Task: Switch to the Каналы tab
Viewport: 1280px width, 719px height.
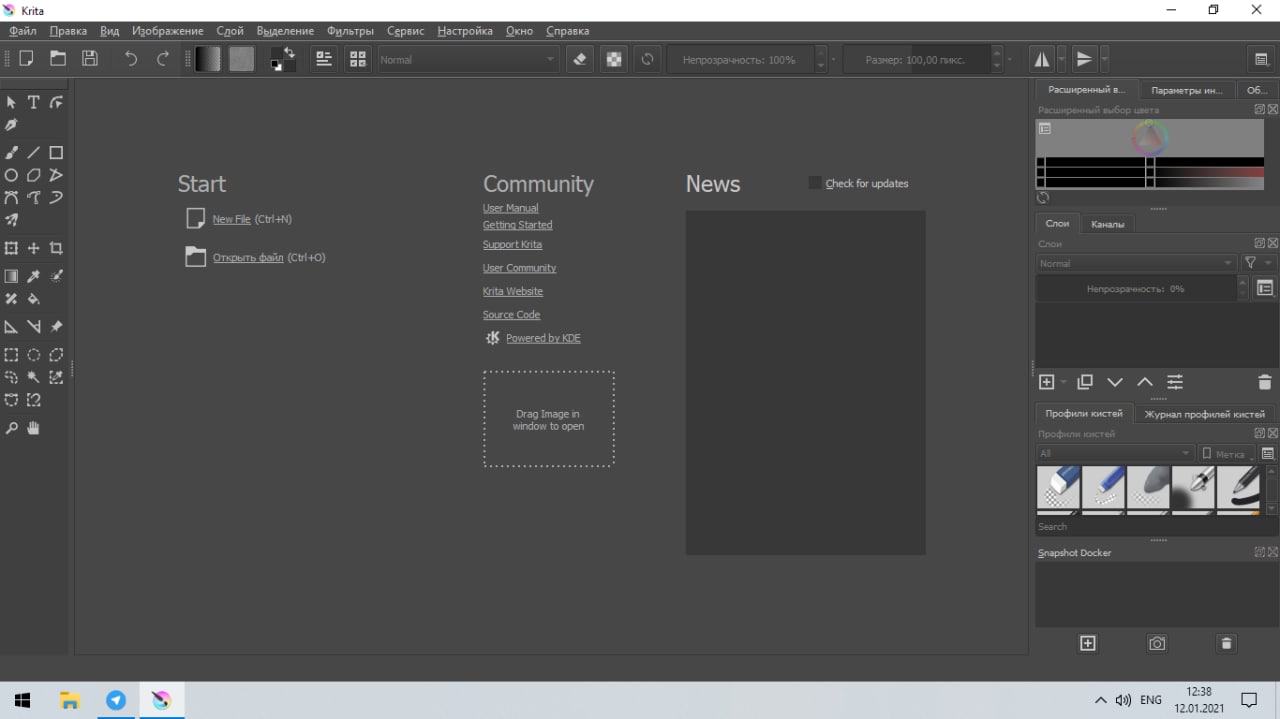Action: click(1107, 224)
